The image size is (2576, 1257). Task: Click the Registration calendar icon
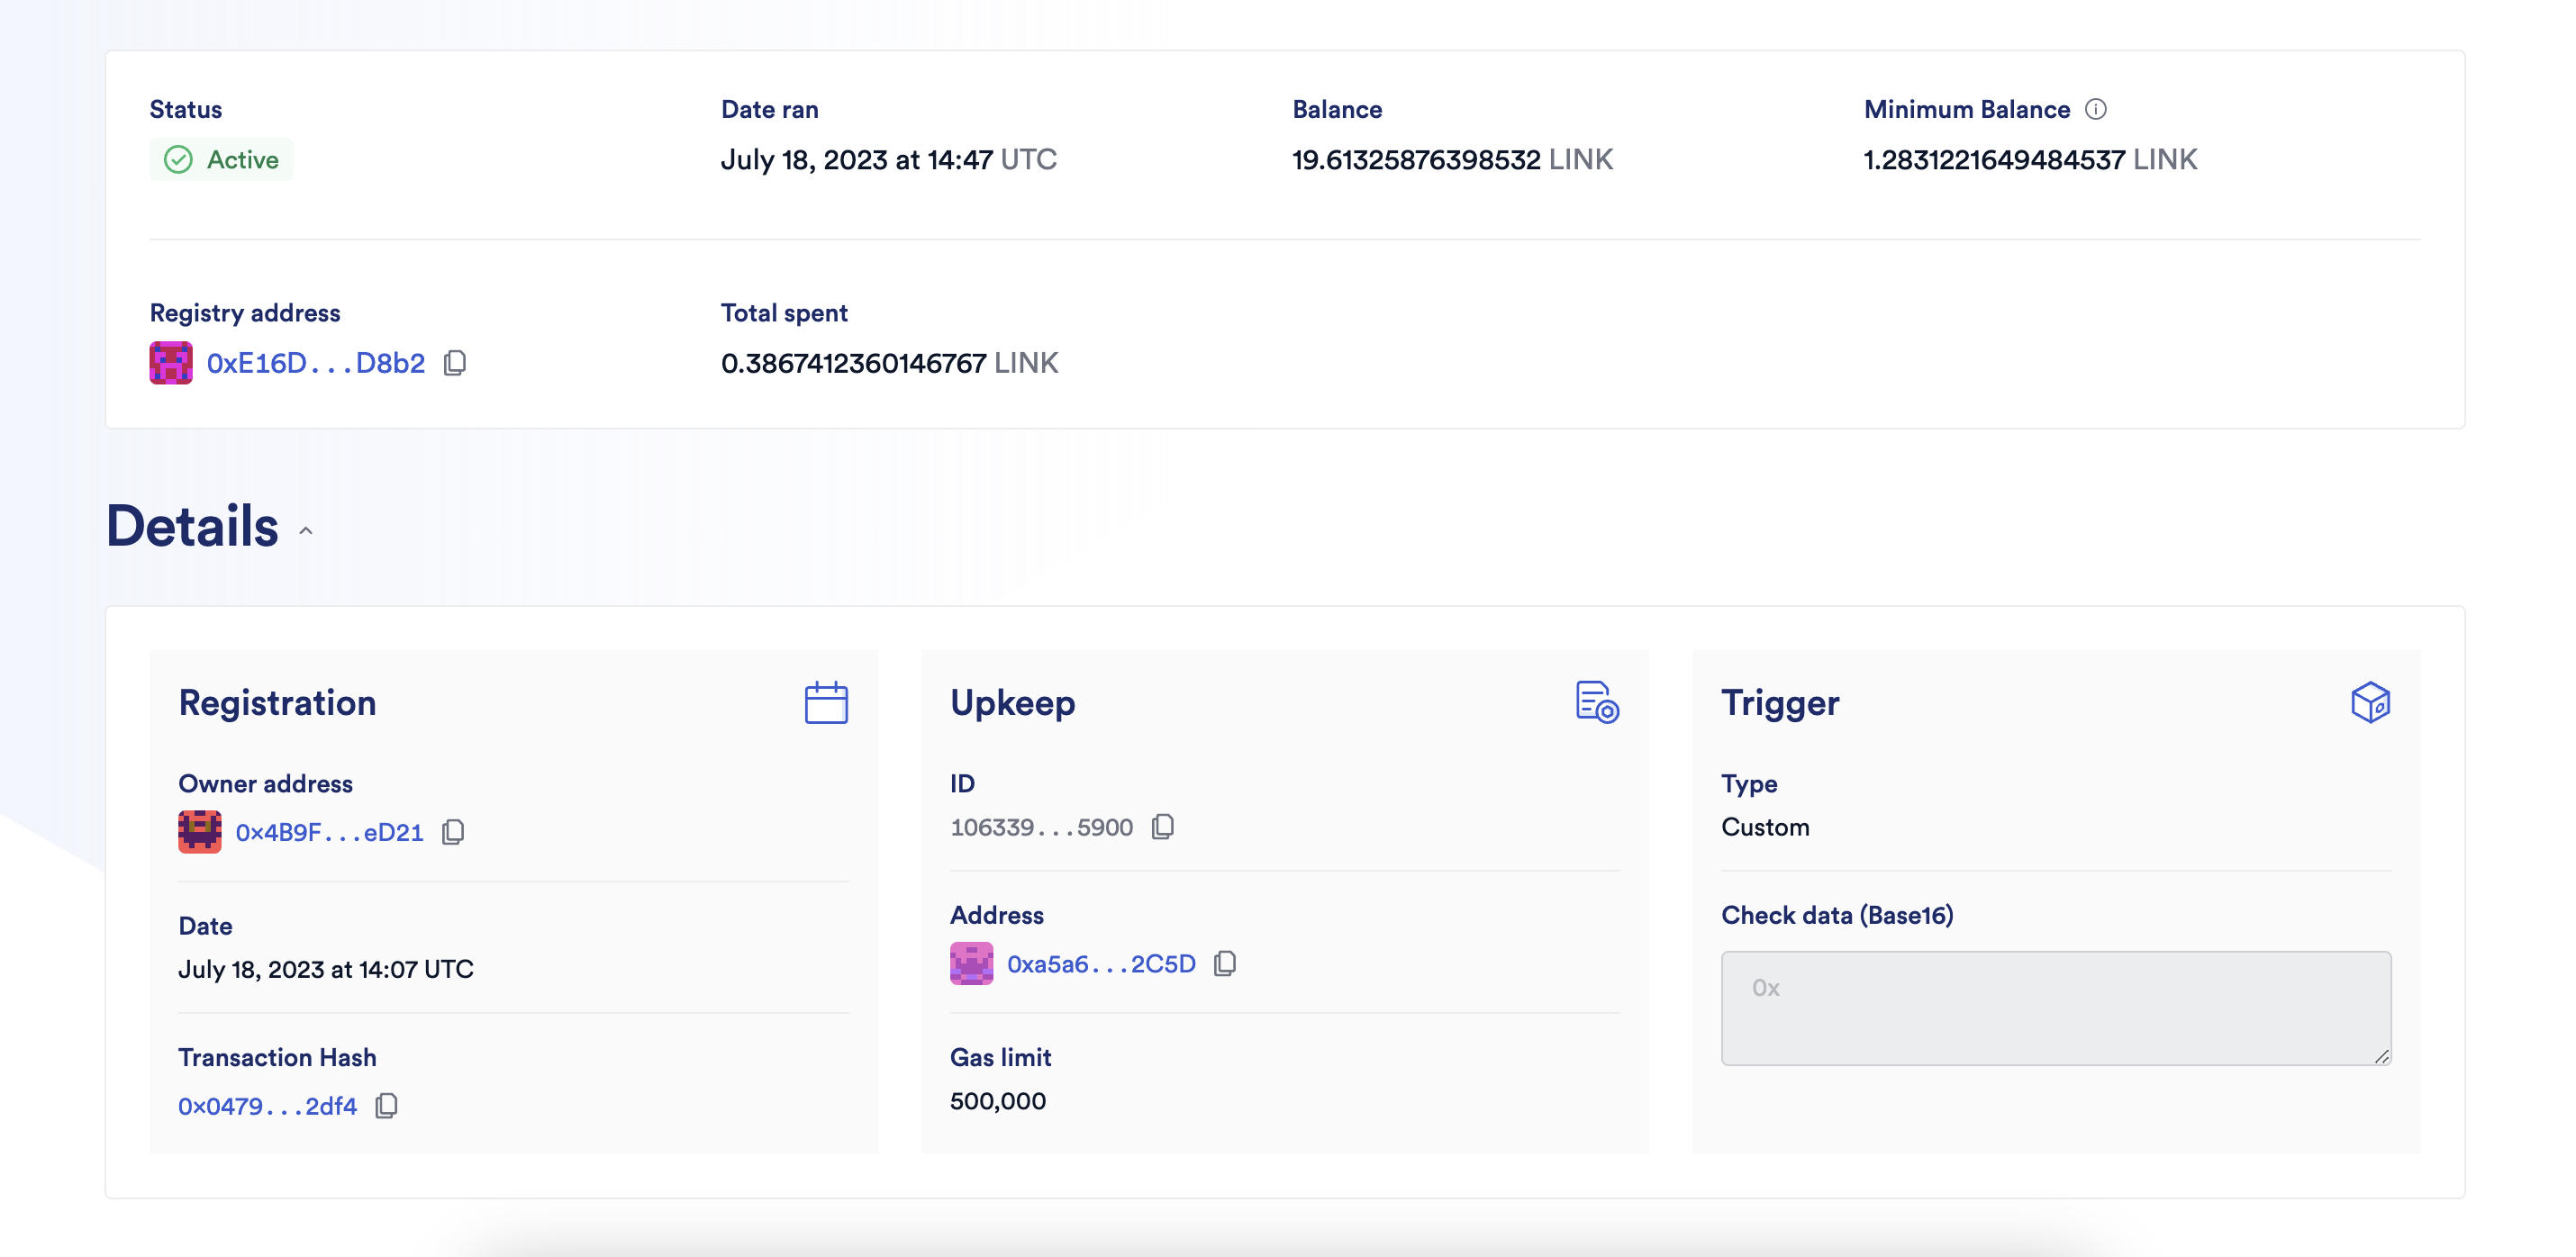(826, 703)
